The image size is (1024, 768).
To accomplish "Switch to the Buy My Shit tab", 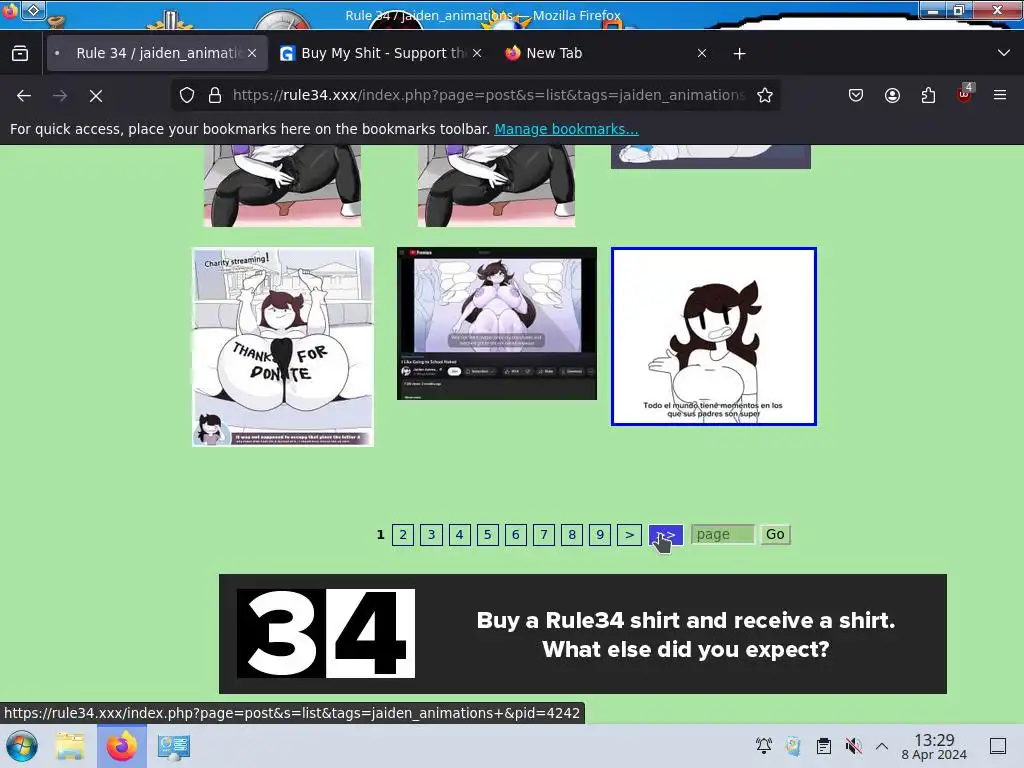I will 381,54.
